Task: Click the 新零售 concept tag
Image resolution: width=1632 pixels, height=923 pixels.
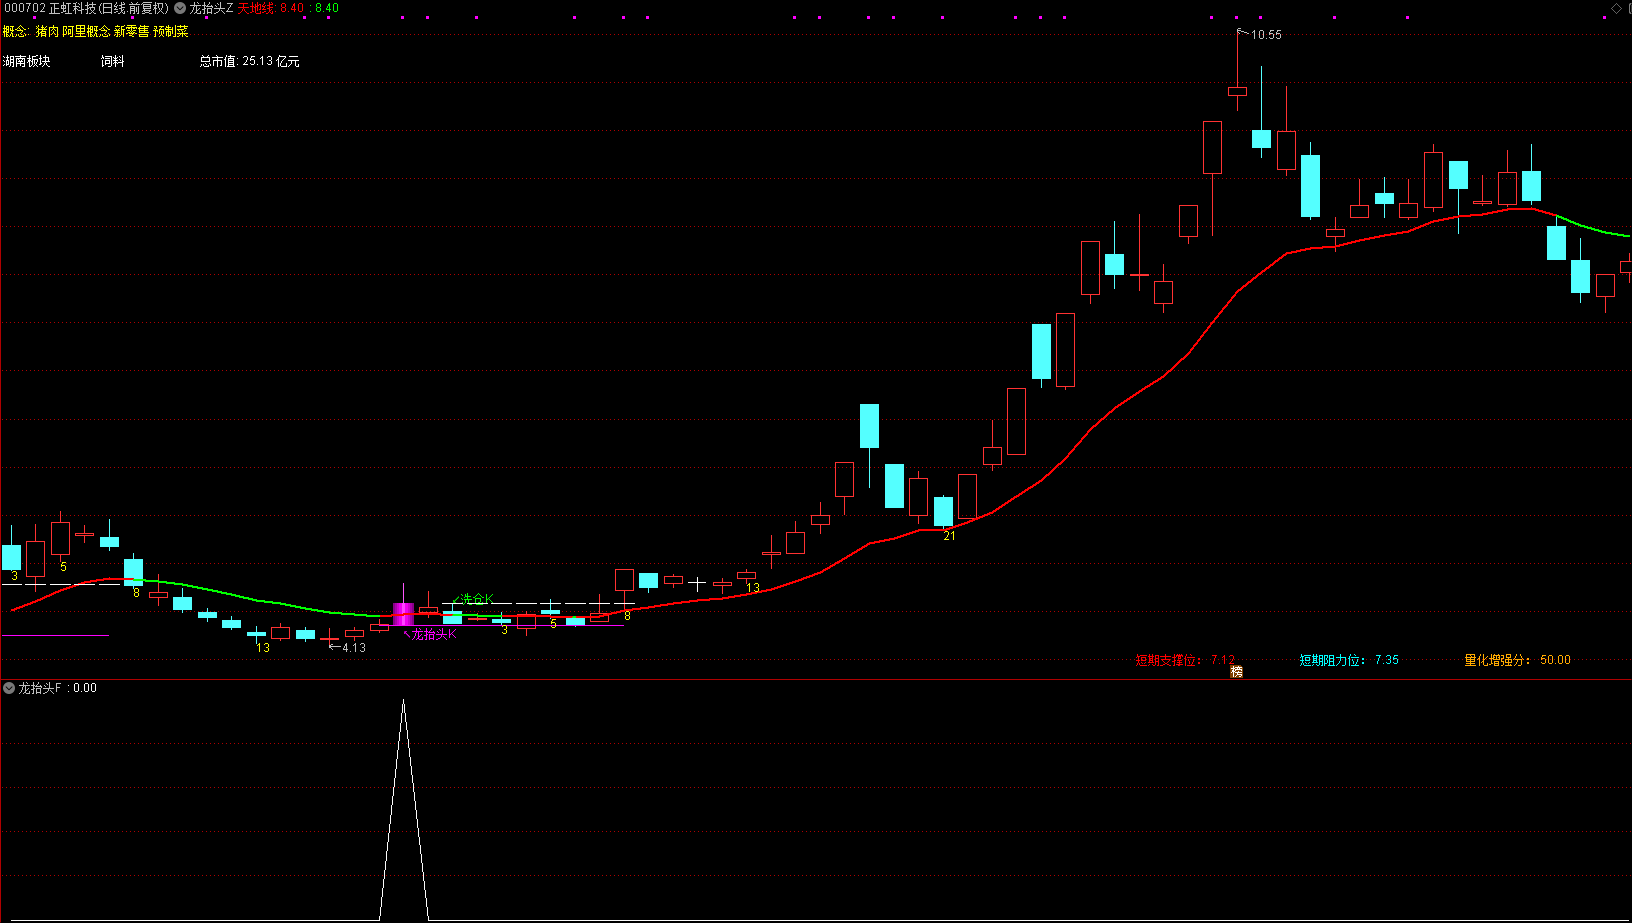Action: 131,32
